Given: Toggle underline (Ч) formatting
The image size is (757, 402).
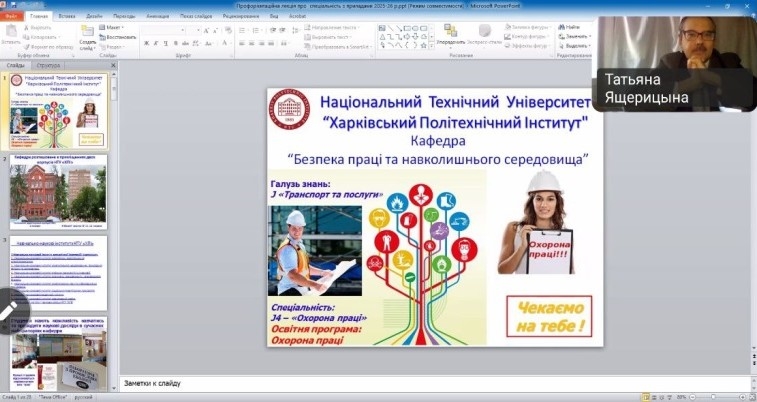Looking at the screenshot, I should pyautogui.click(x=166, y=43).
